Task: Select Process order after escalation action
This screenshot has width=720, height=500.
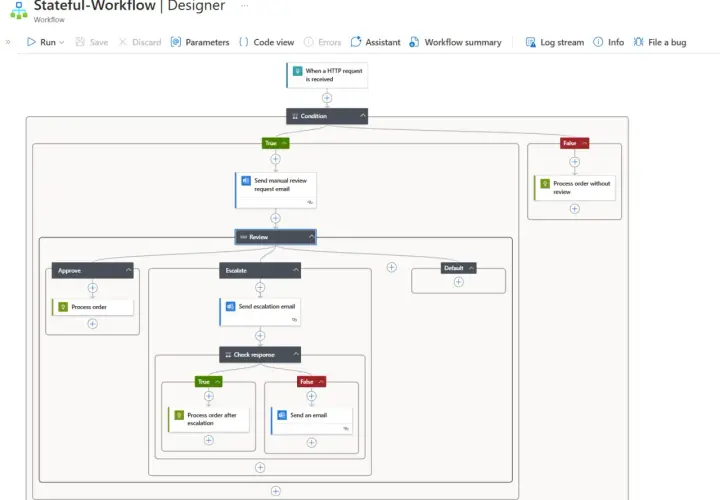Action: tap(208, 419)
